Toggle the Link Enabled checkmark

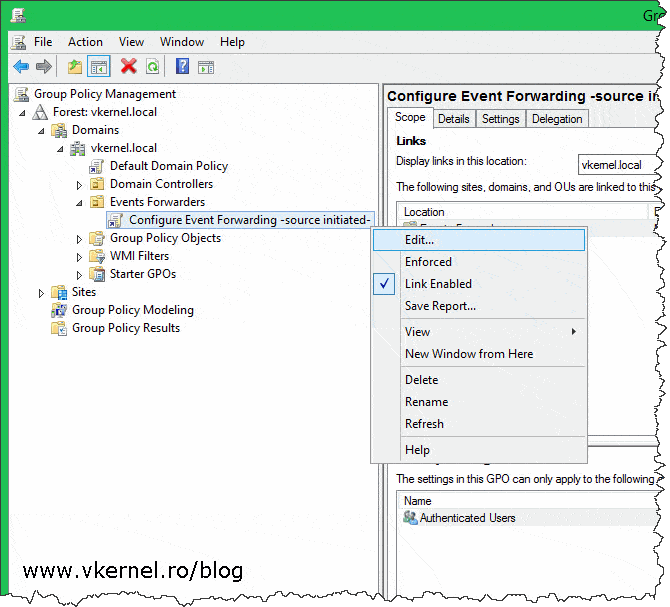(x=384, y=284)
